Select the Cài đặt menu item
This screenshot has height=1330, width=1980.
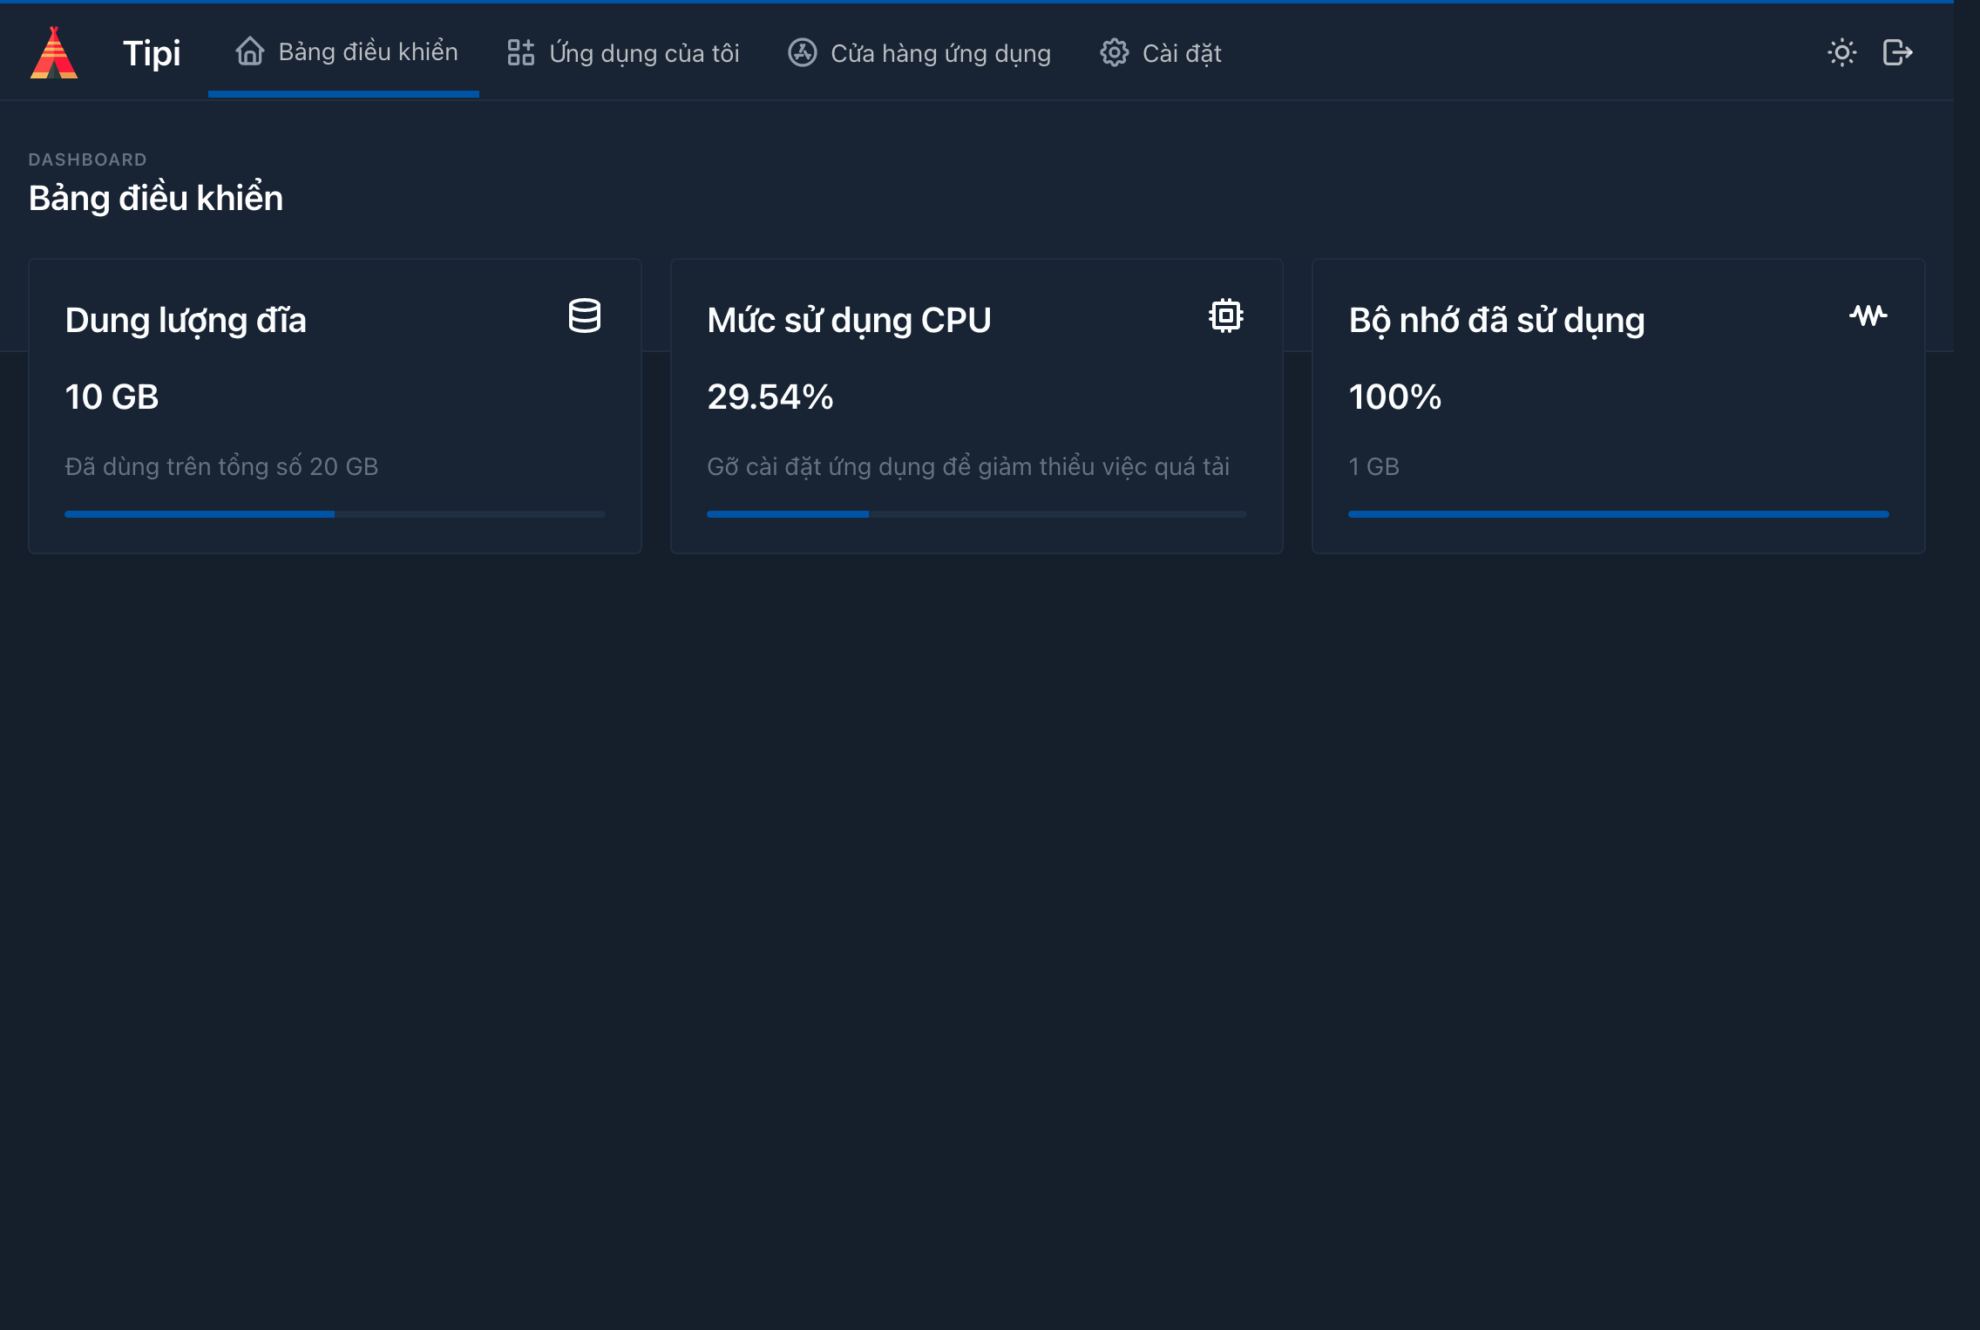[1182, 52]
